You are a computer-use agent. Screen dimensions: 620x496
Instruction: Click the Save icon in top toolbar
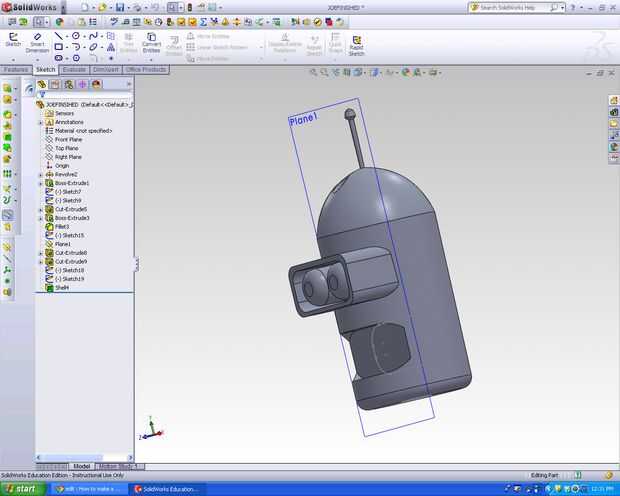120,8
